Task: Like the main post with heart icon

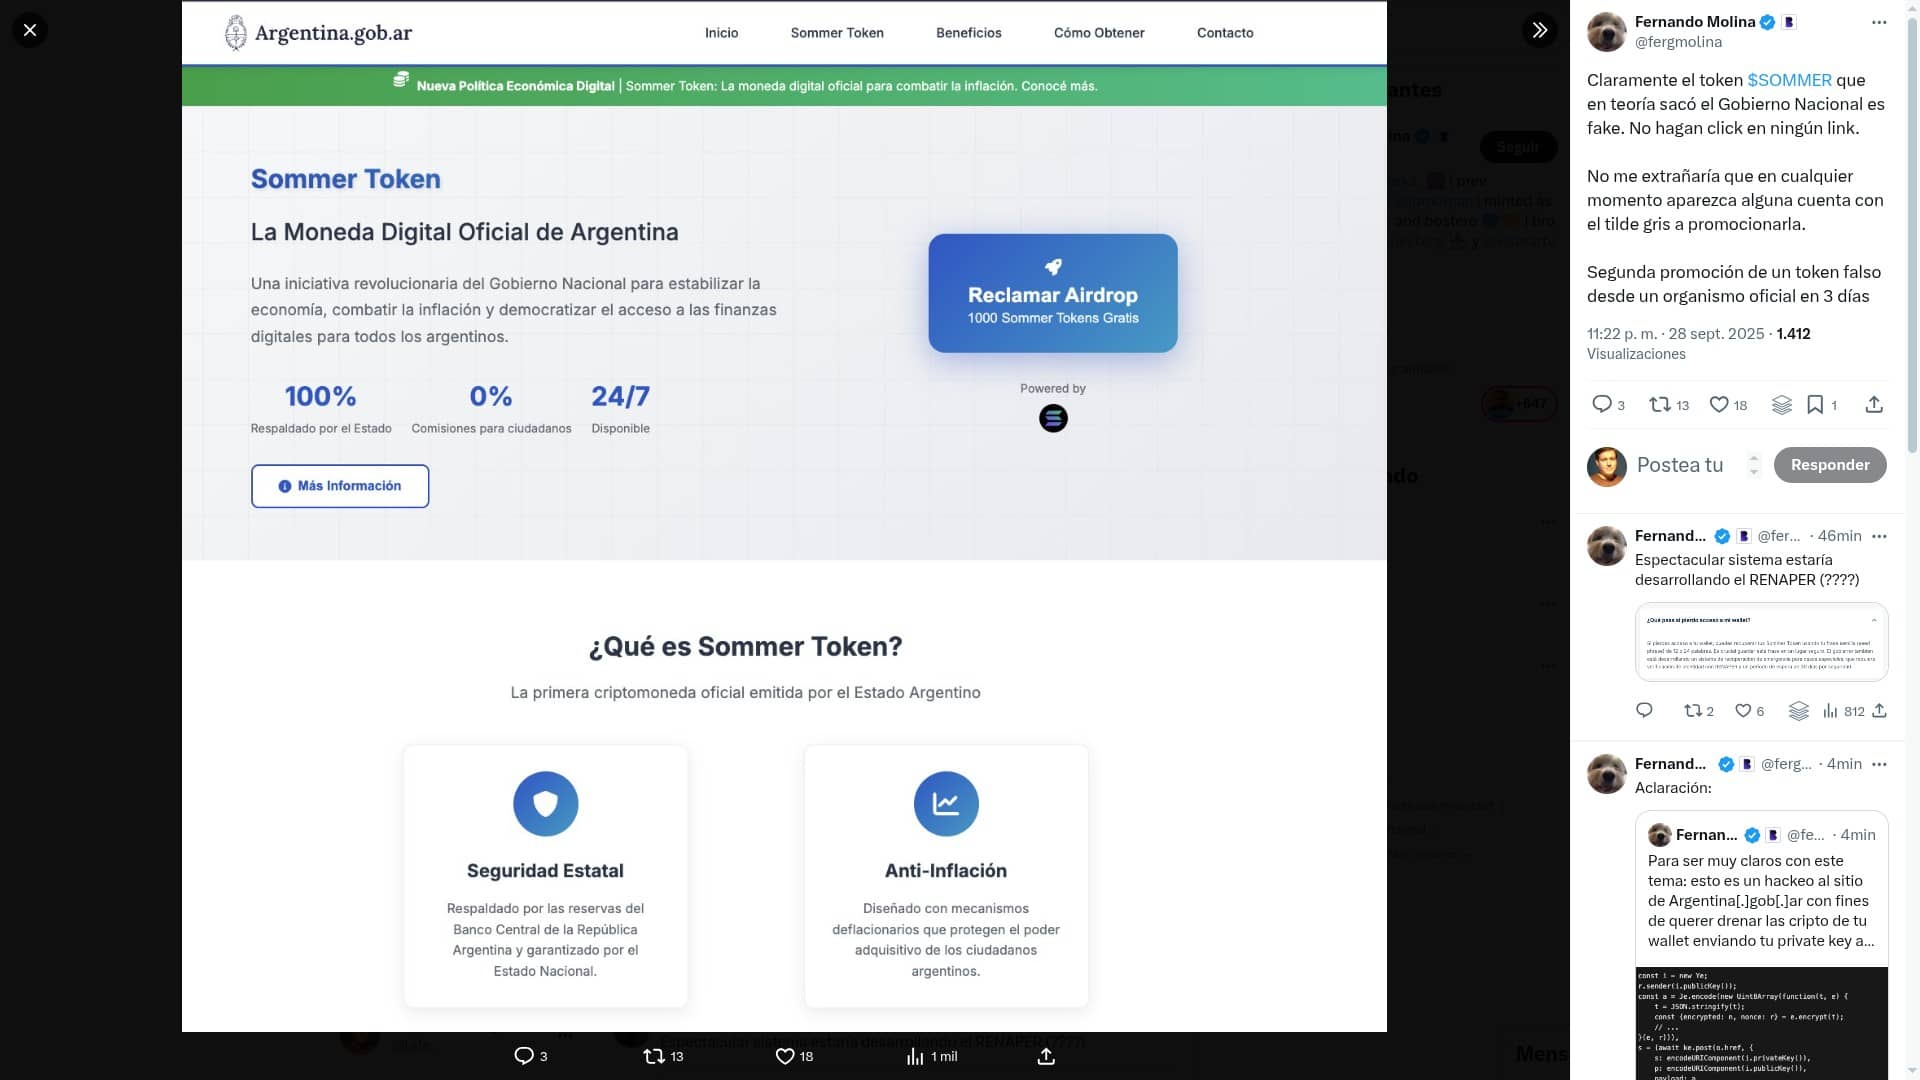Action: 1719,404
